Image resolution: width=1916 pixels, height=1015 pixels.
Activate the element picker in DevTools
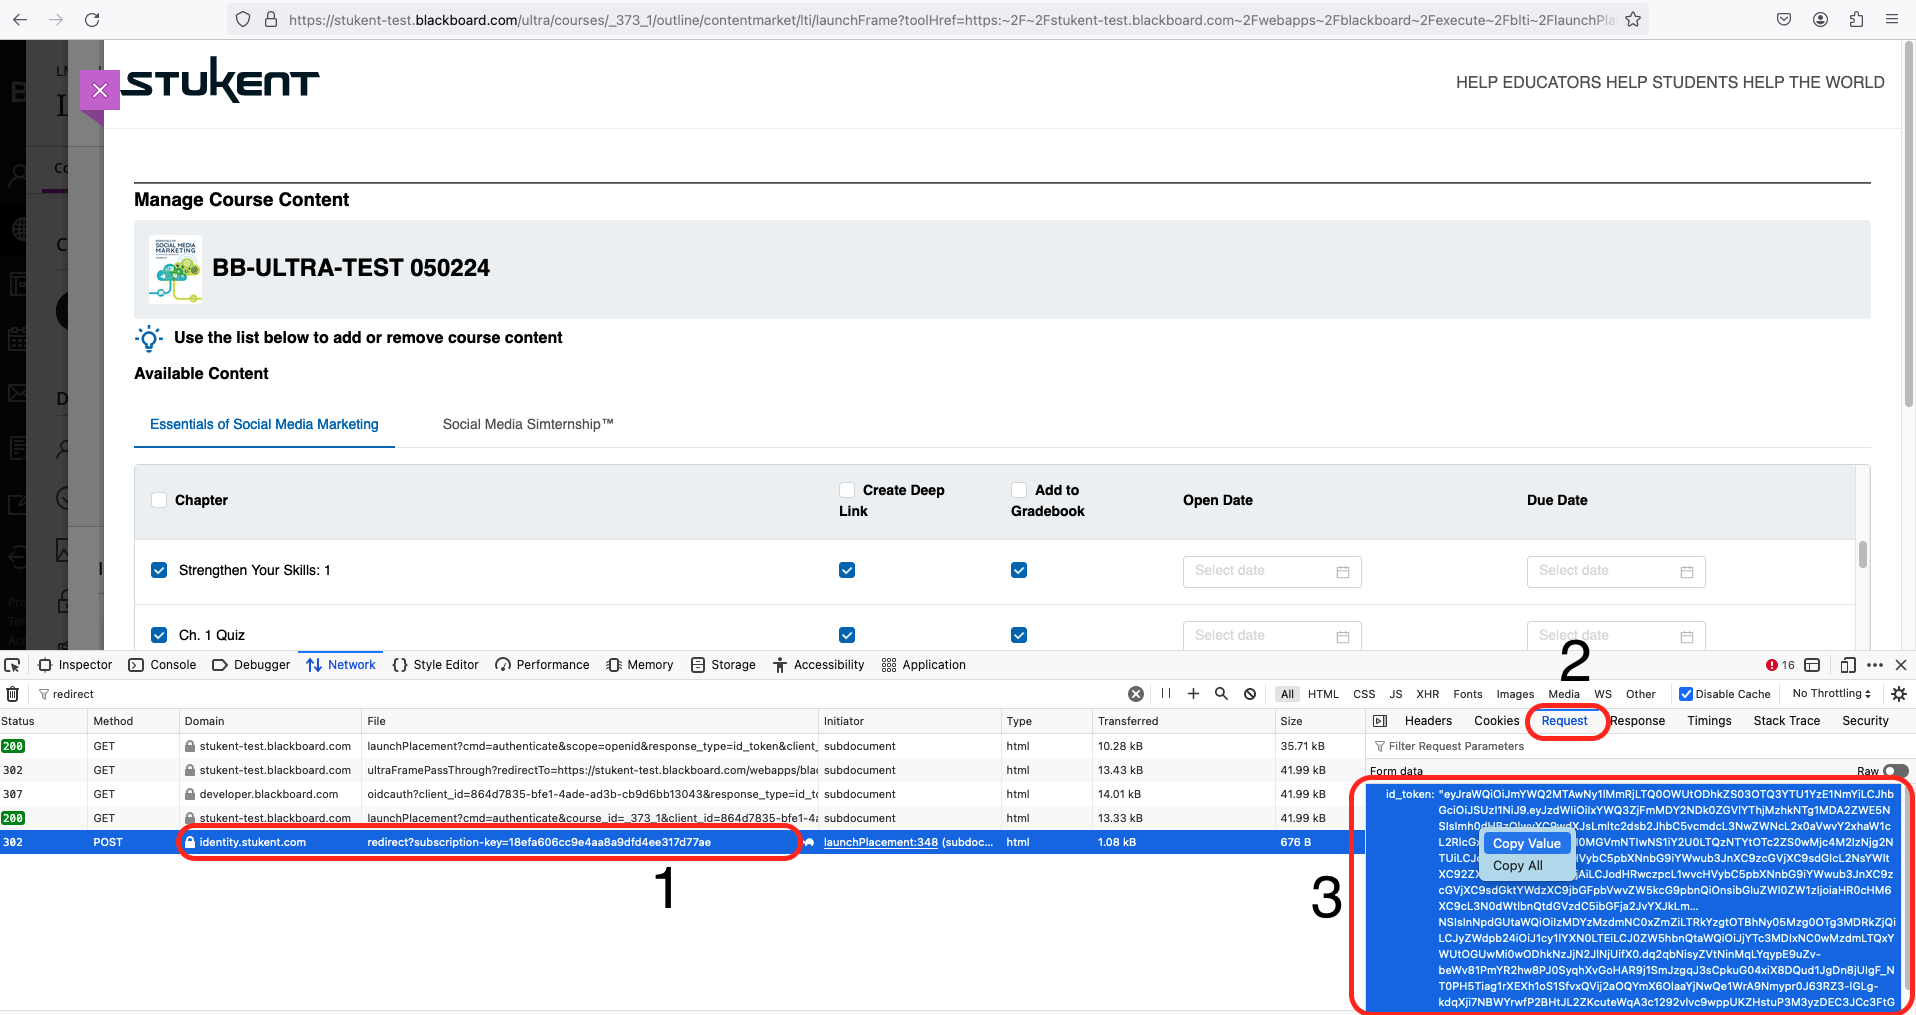click(12, 665)
